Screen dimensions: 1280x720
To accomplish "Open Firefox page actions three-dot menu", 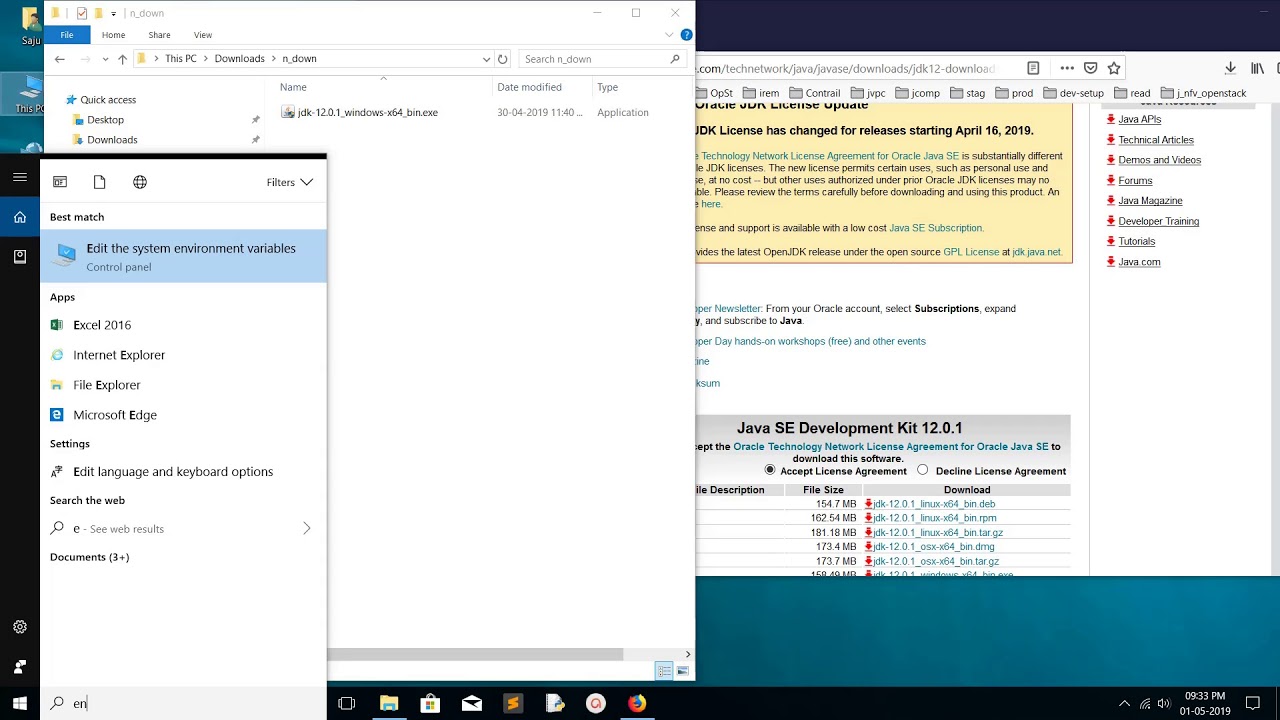I will coord(1067,68).
